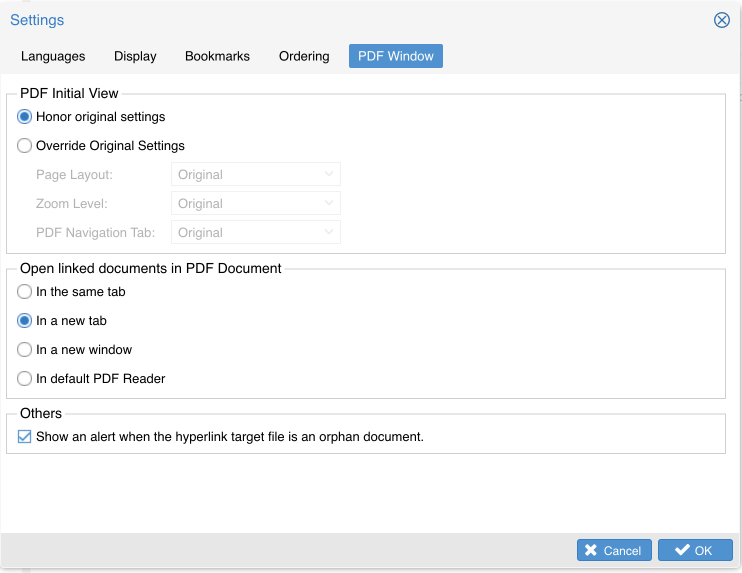Confirm settings with OK button

(695, 551)
